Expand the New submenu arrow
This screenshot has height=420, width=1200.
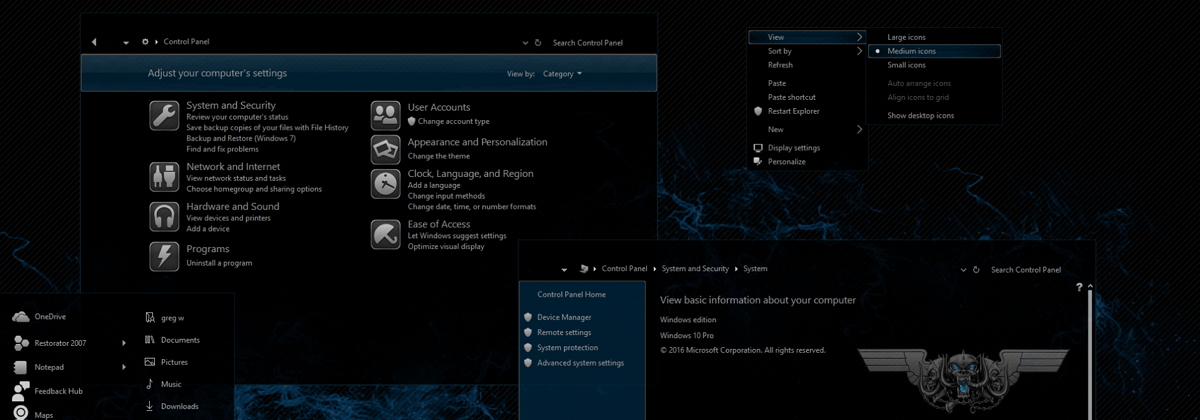coord(860,129)
